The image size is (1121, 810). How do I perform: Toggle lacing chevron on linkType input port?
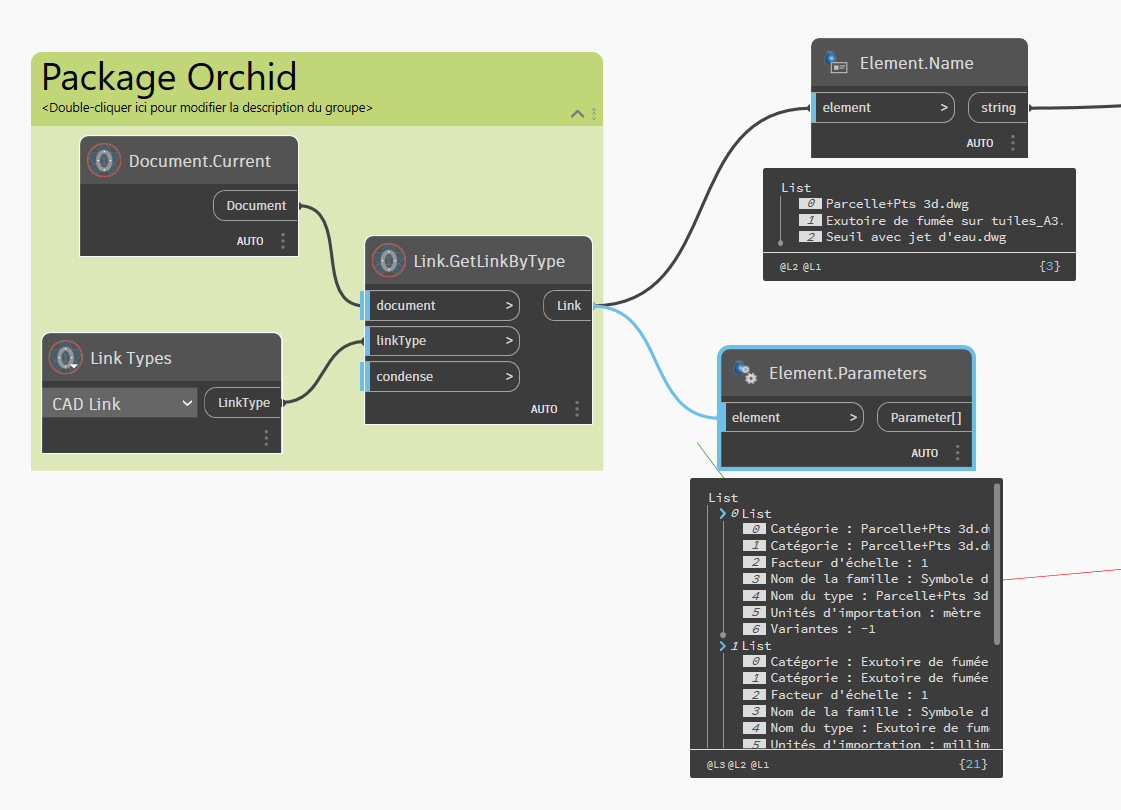coord(509,340)
